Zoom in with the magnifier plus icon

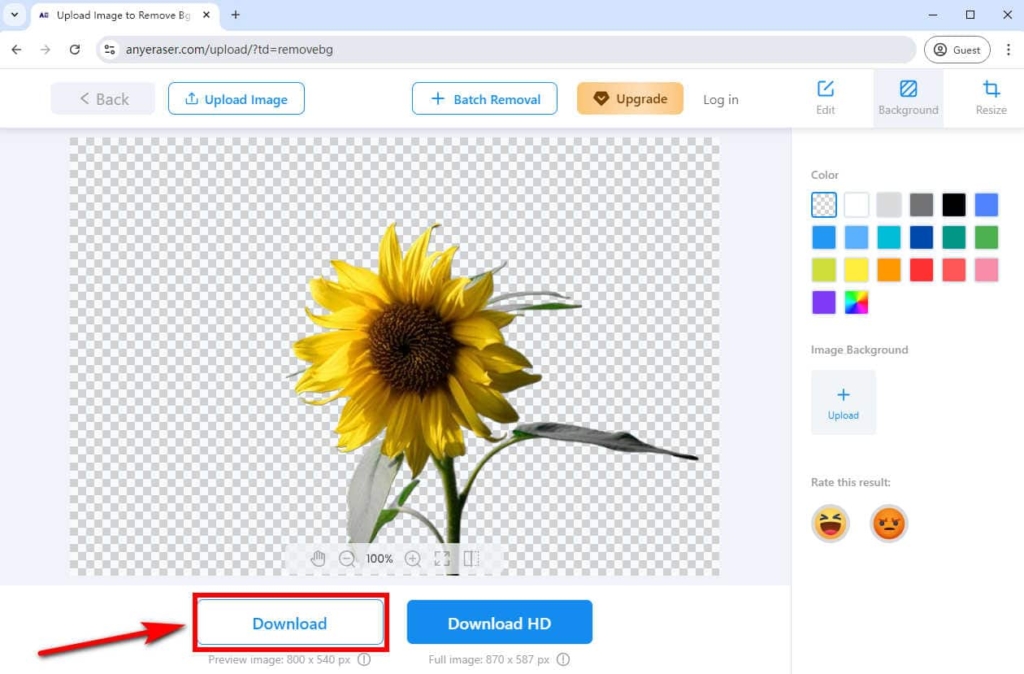tap(413, 559)
